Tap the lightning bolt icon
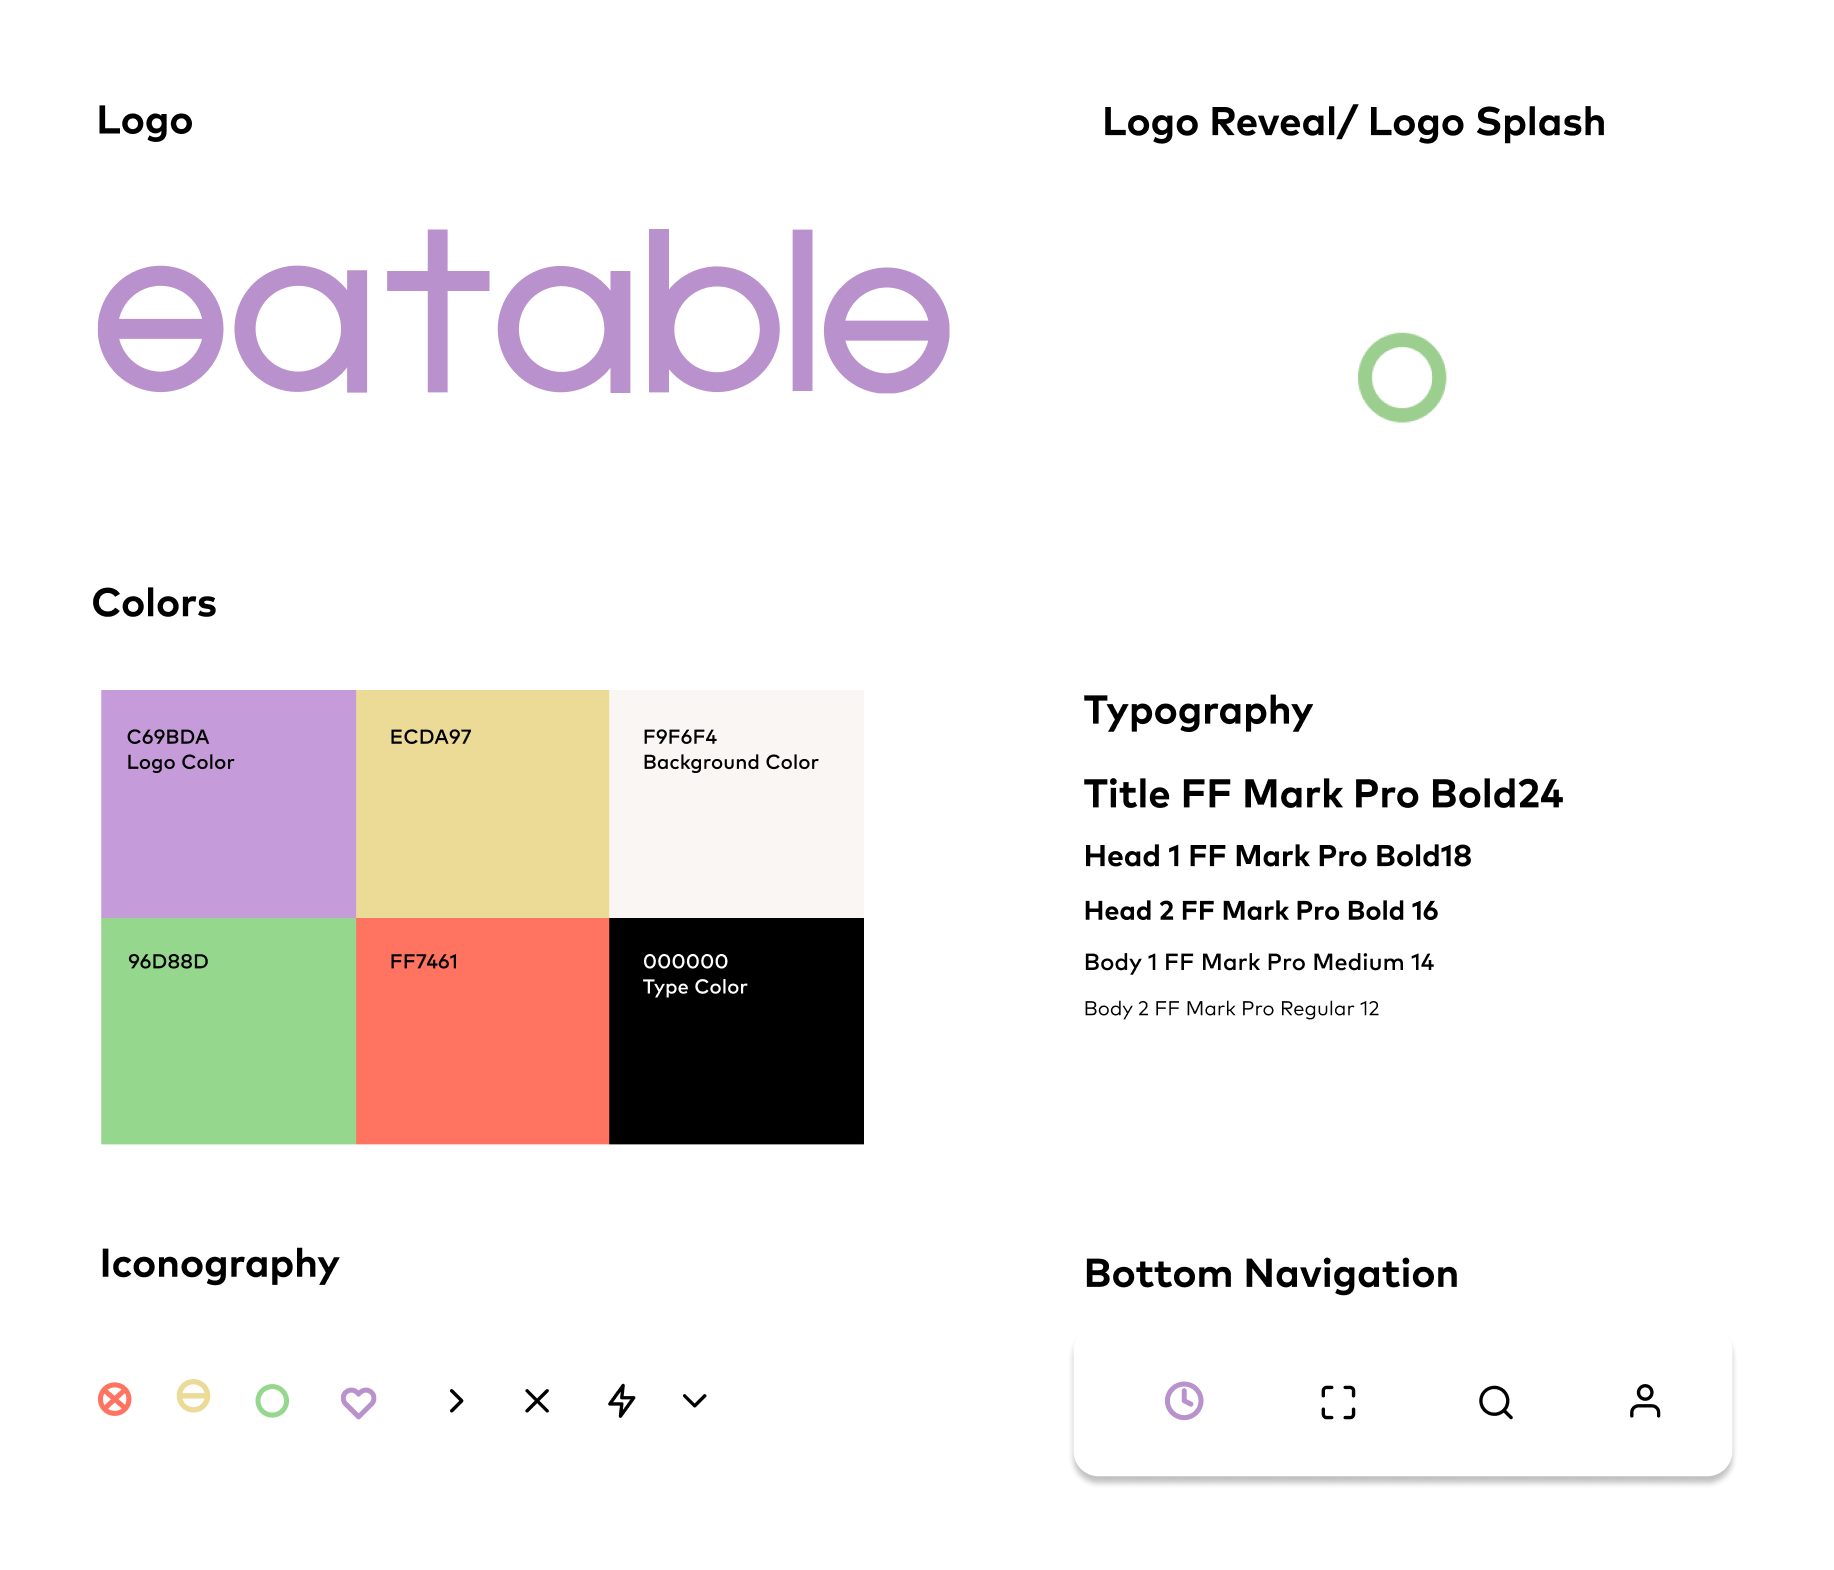The width and height of the screenshot is (1834, 1570). 622,1400
